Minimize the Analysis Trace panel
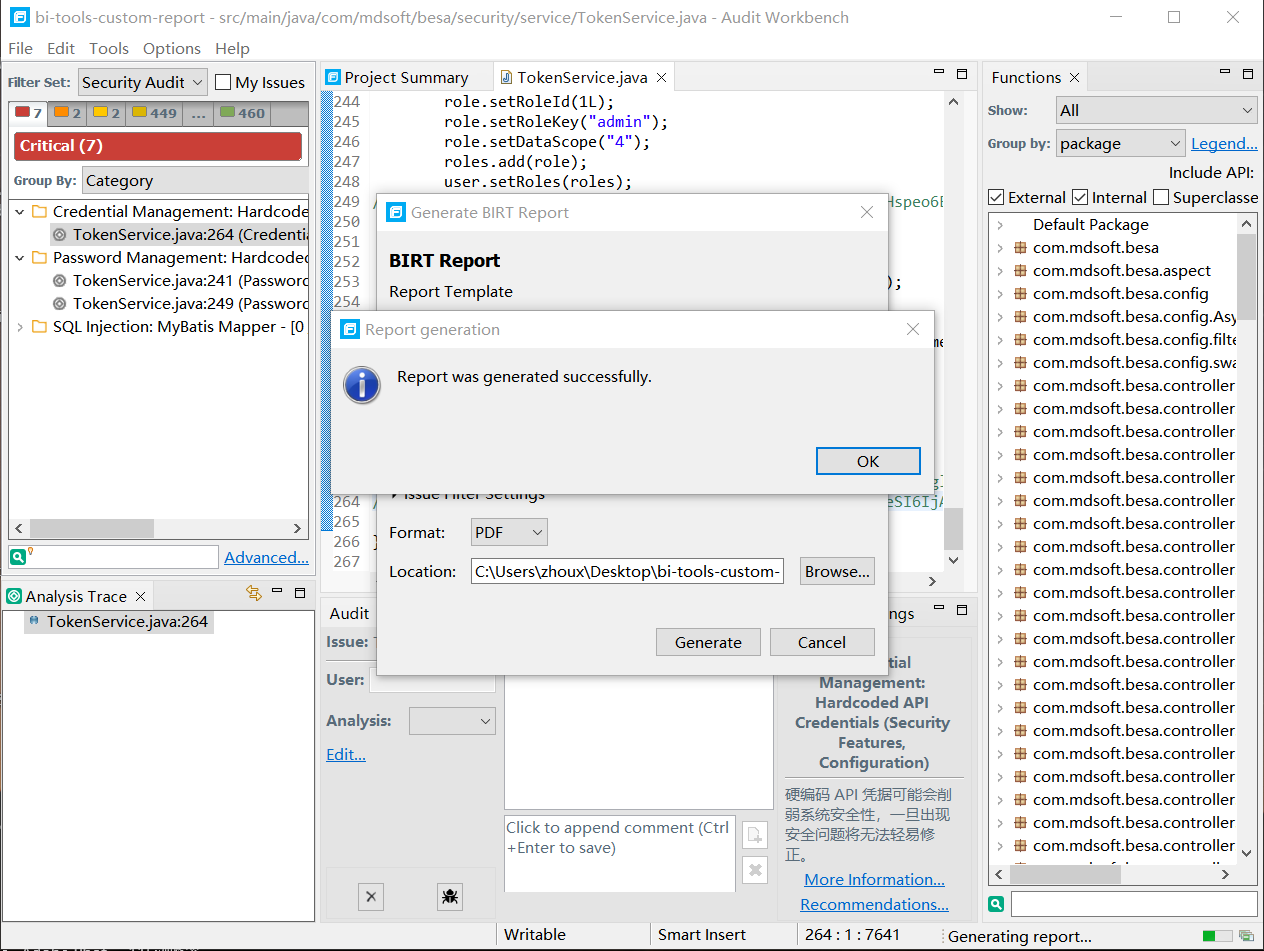Viewport: 1264px width, 951px height. tap(277, 592)
